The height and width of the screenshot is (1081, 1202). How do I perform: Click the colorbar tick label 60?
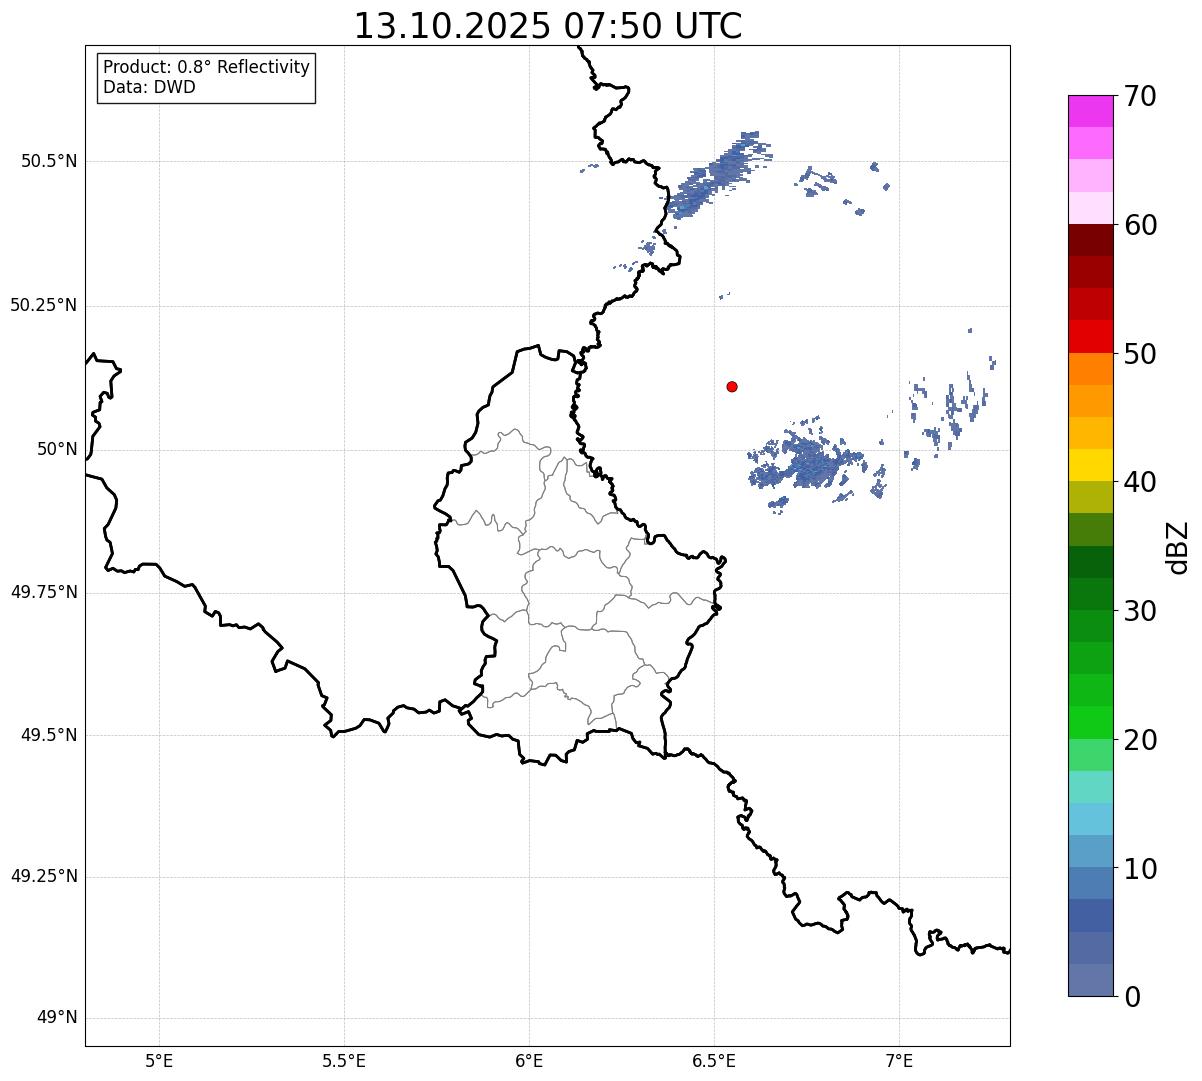(x=1140, y=225)
